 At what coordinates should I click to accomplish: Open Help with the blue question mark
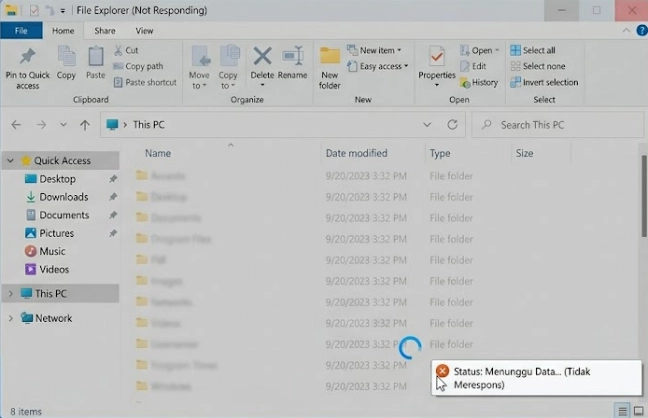tap(641, 31)
